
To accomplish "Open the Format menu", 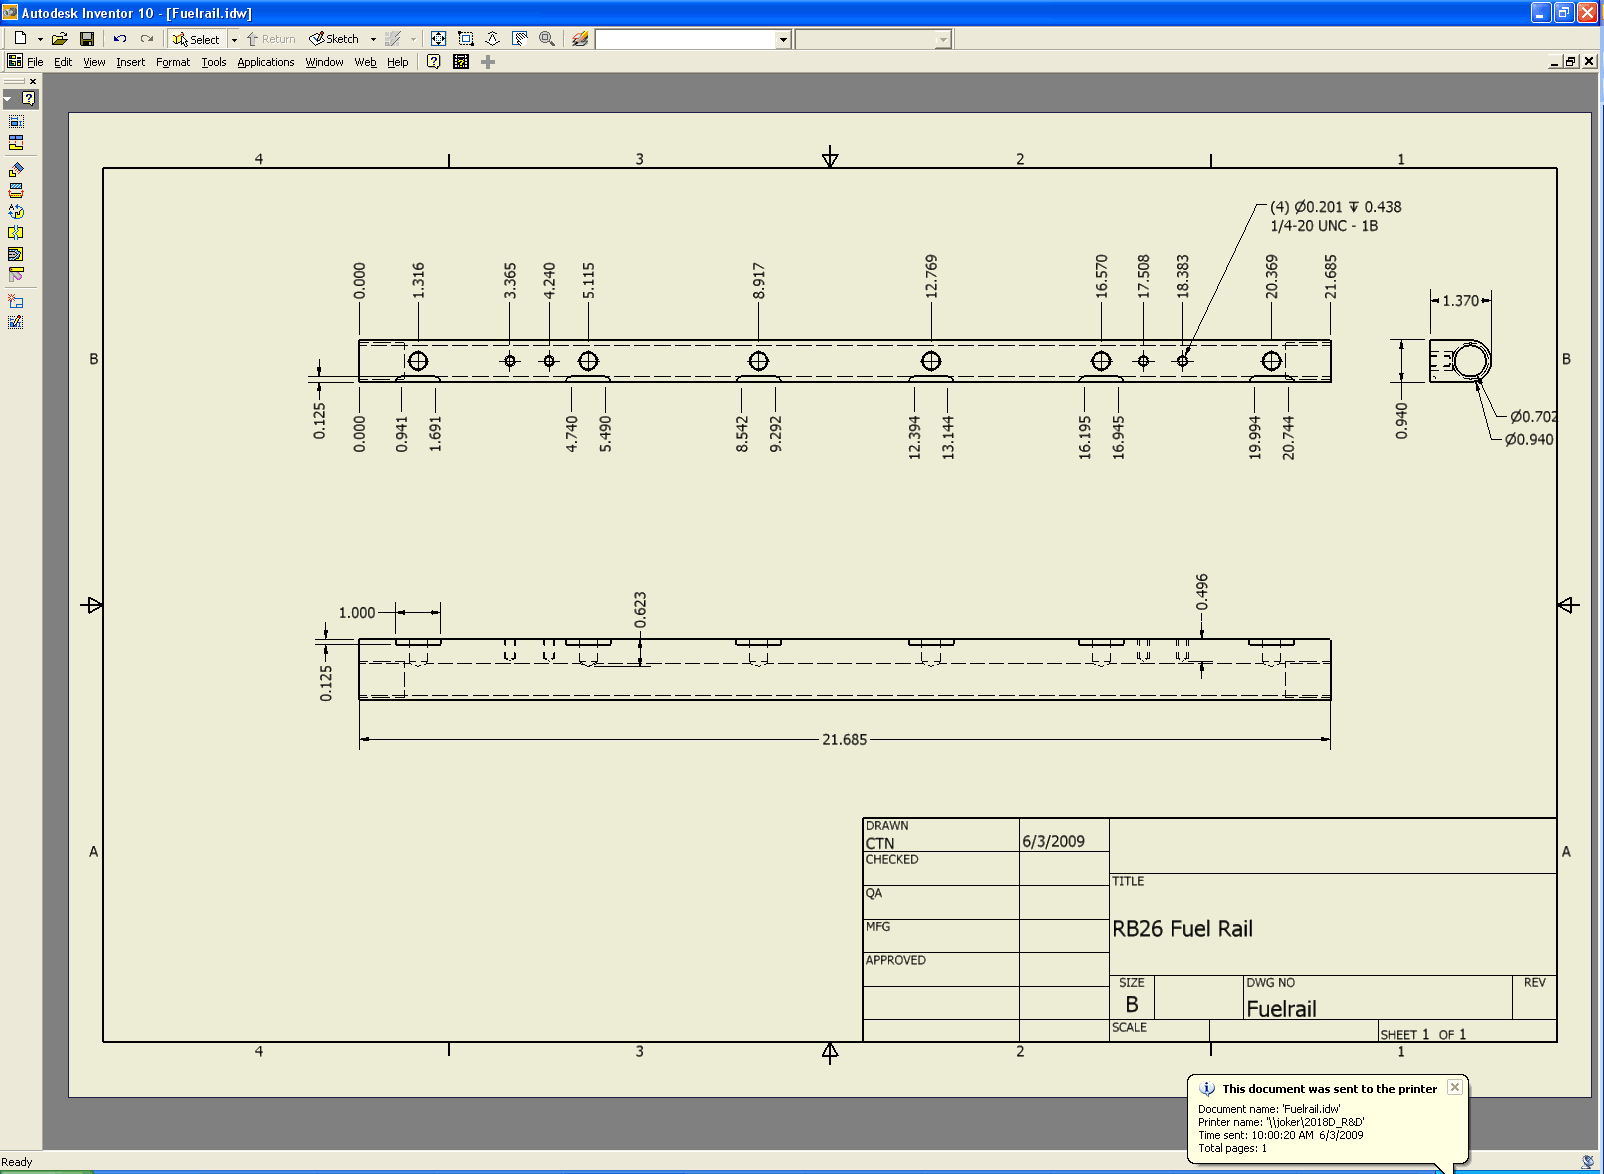I will [173, 62].
